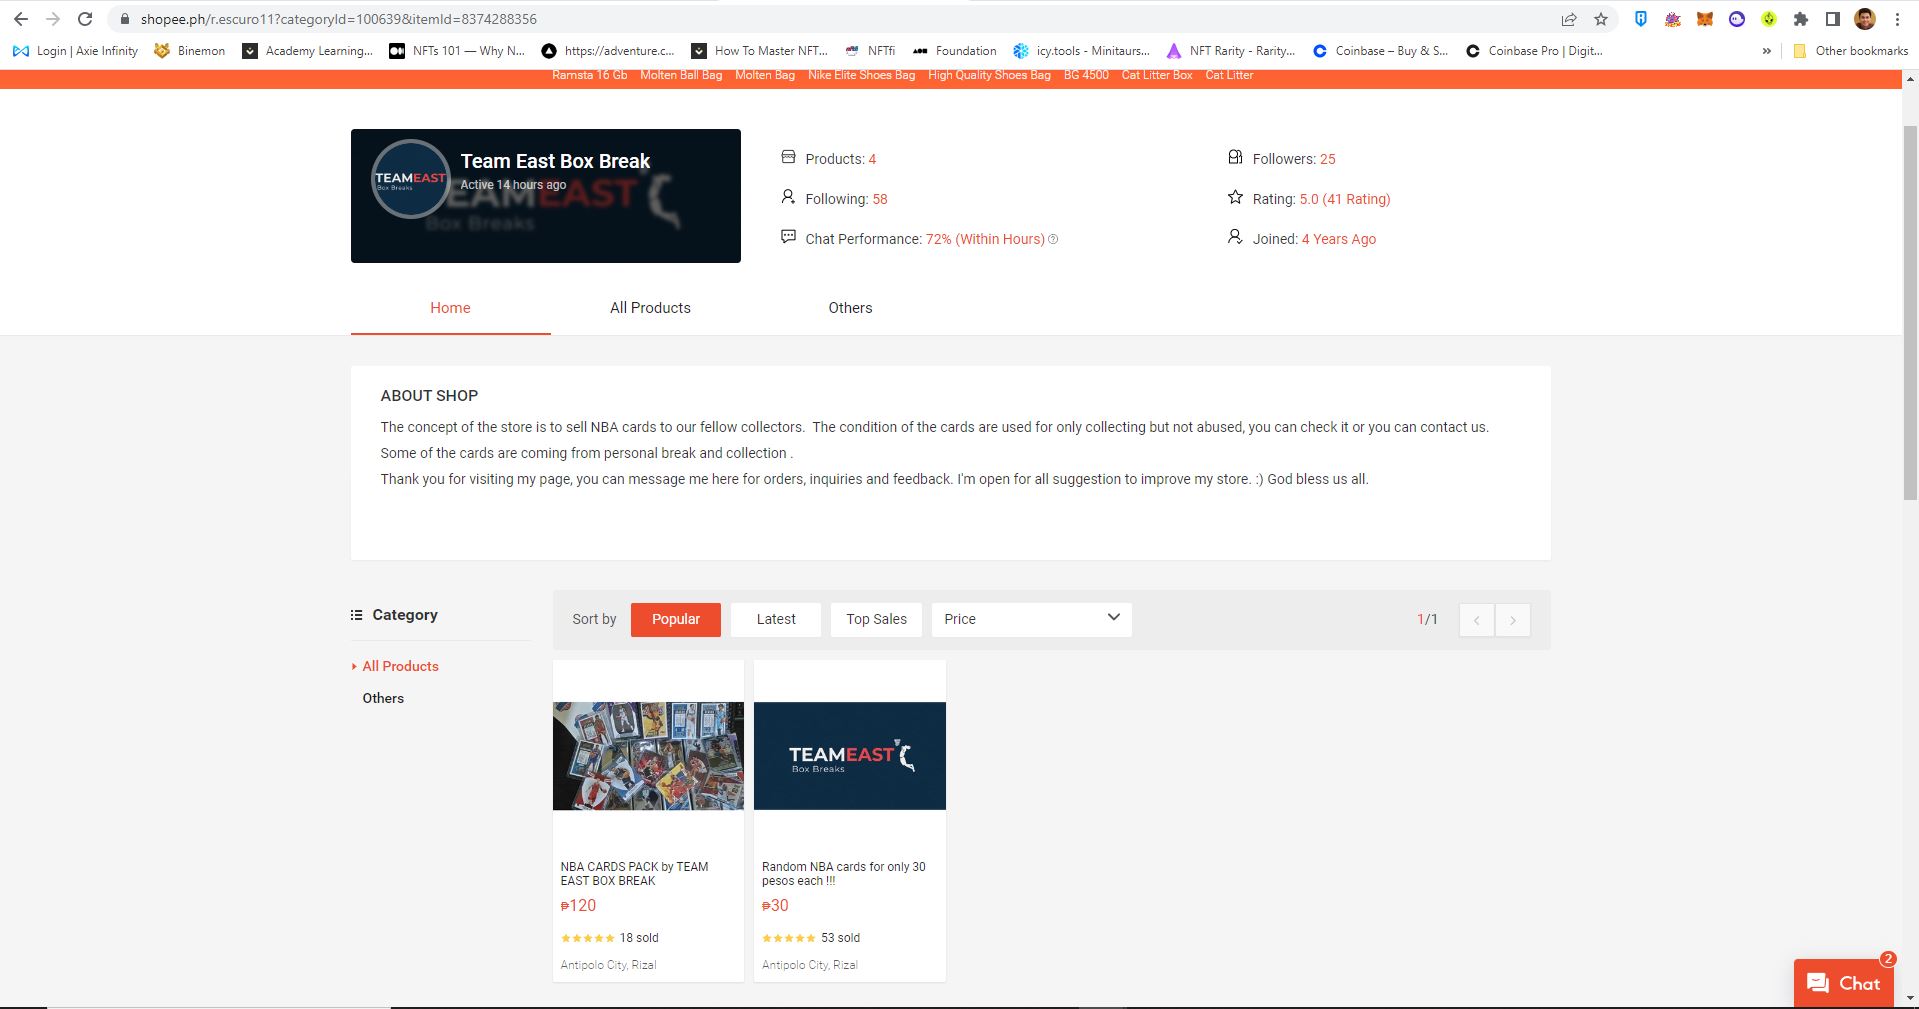Share this page via the share icon
This screenshot has height=1009, width=1919.
click(x=1569, y=19)
